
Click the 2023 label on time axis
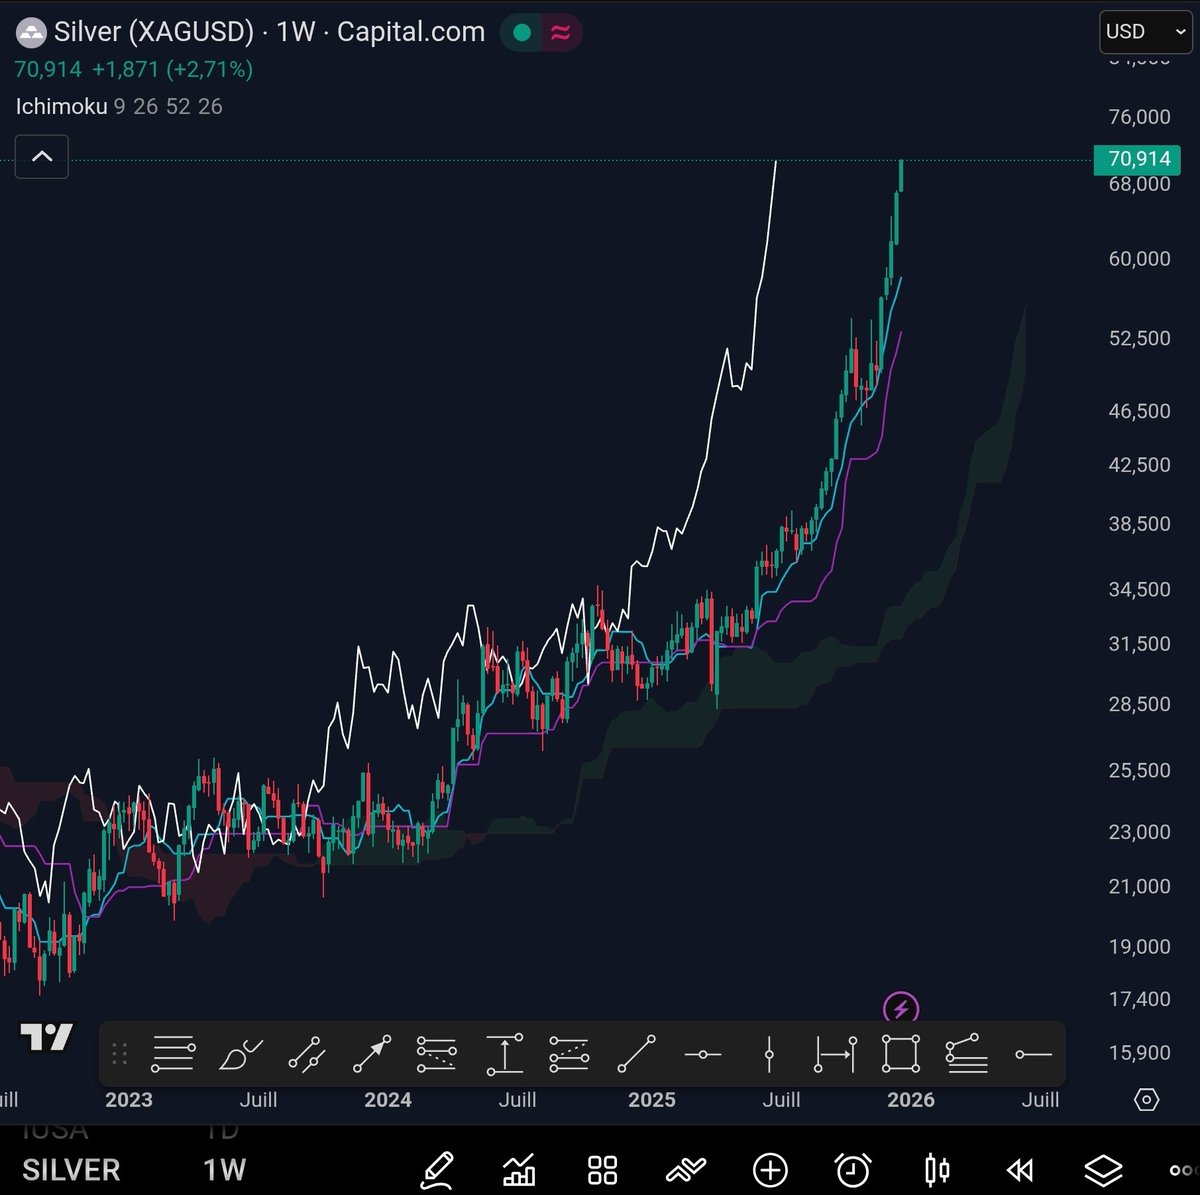129,1100
